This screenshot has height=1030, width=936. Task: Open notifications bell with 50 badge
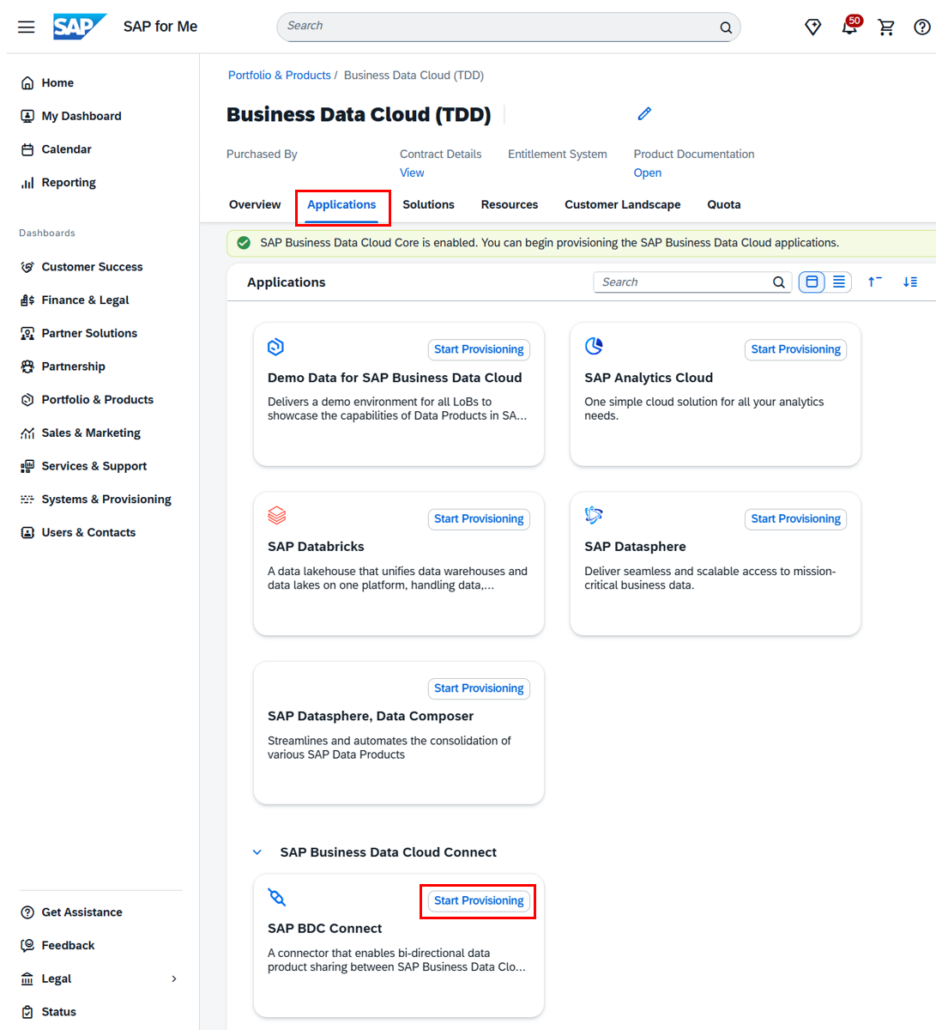[850, 26]
